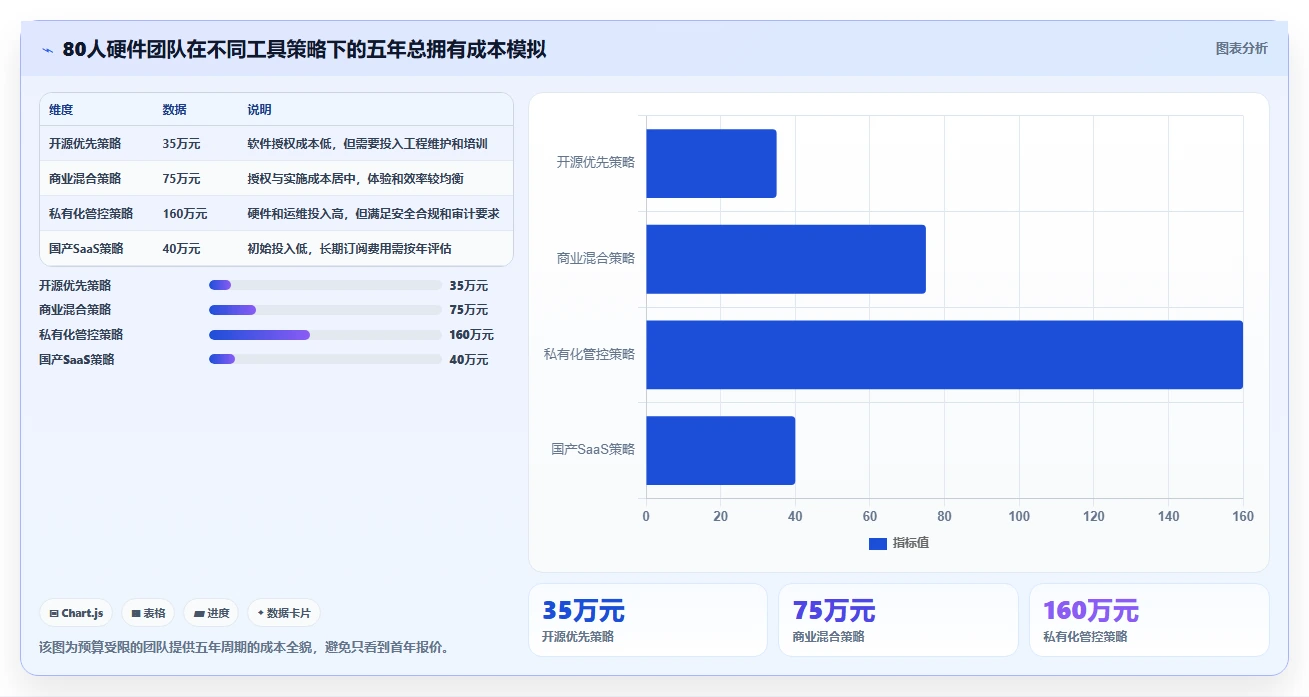The image size is (1309, 697).
Task: Click the 开源优先策略 chart axis label
Action: click(x=596, y=162)
